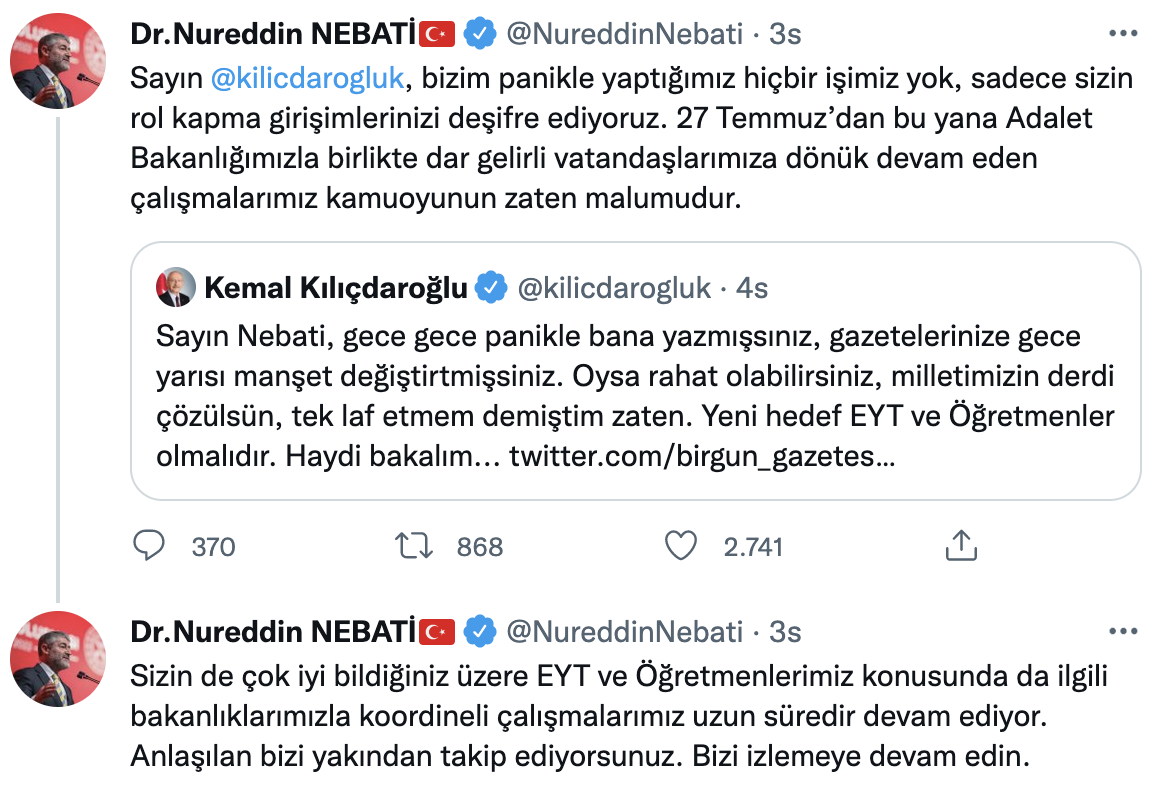Screen dimensions: 1174x796
Task: Open the more options menu on top tweet
Action: point(1123,31)
